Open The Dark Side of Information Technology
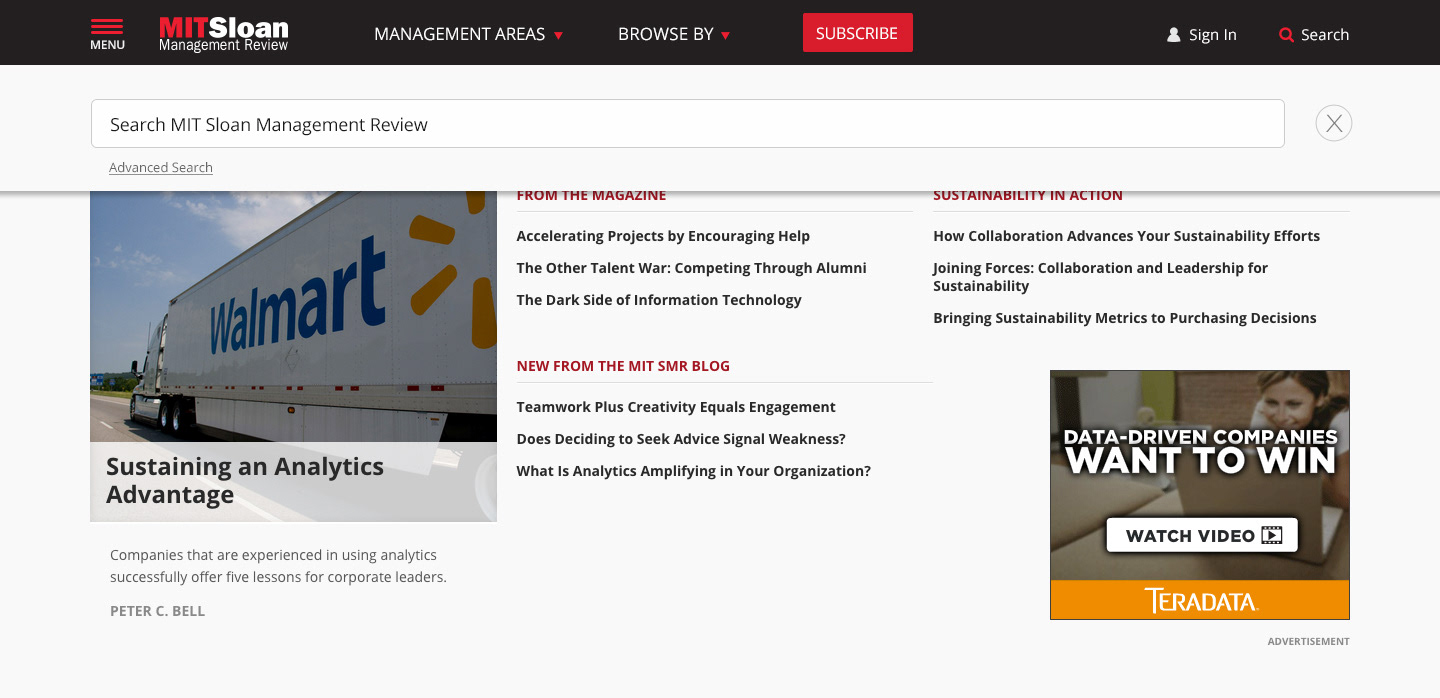This screenshot has height=698, width=1440. point(659,300)
